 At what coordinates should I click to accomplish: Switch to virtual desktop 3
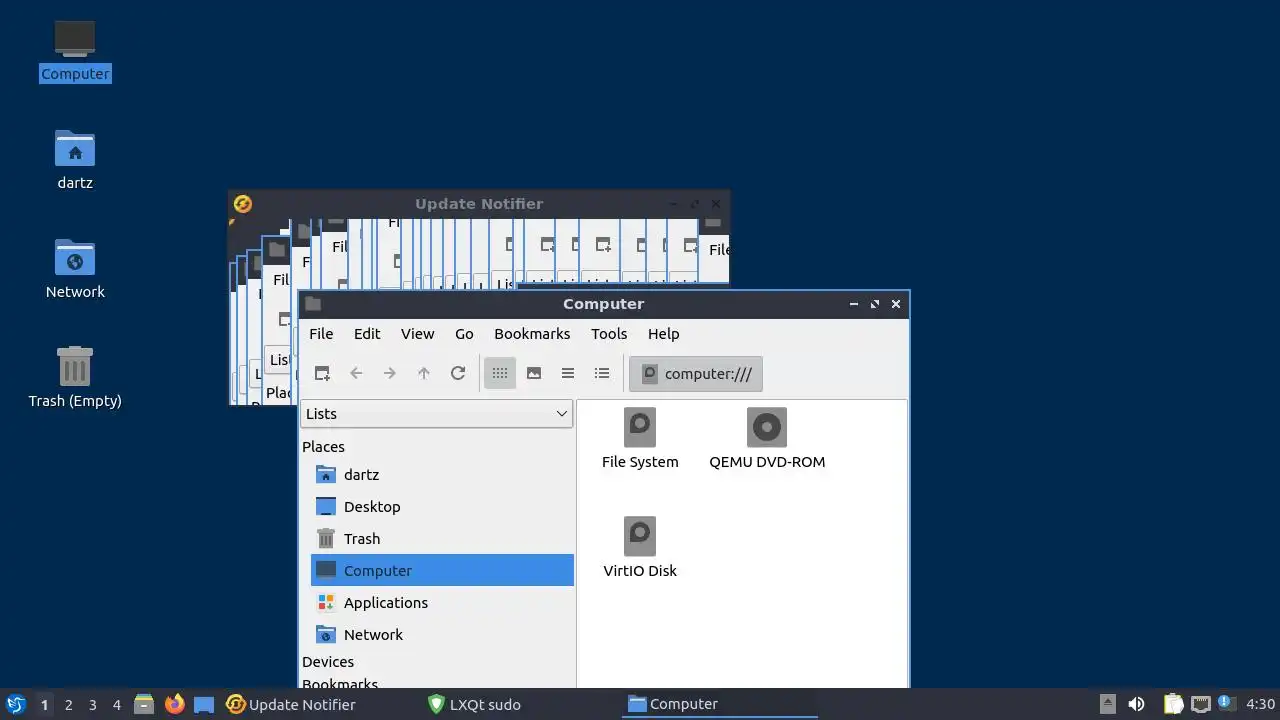[x=92, y=705]
